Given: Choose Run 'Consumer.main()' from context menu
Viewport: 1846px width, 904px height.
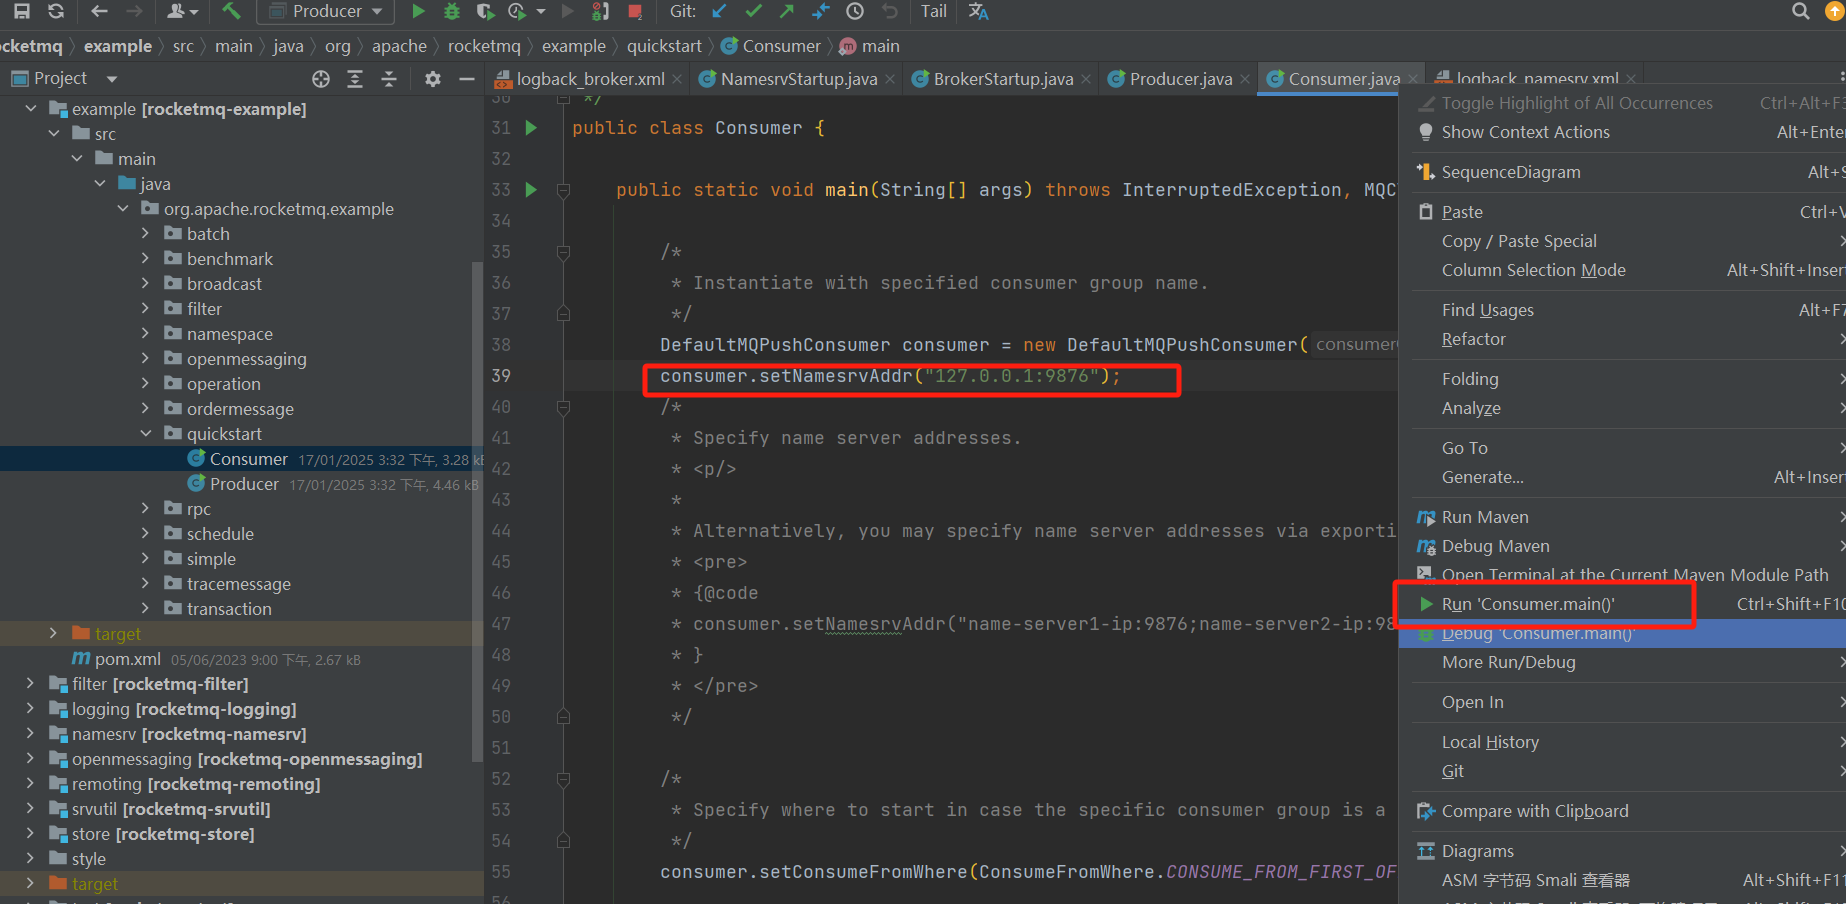Looking at the screenshot, I should (x=1527, y=604).
